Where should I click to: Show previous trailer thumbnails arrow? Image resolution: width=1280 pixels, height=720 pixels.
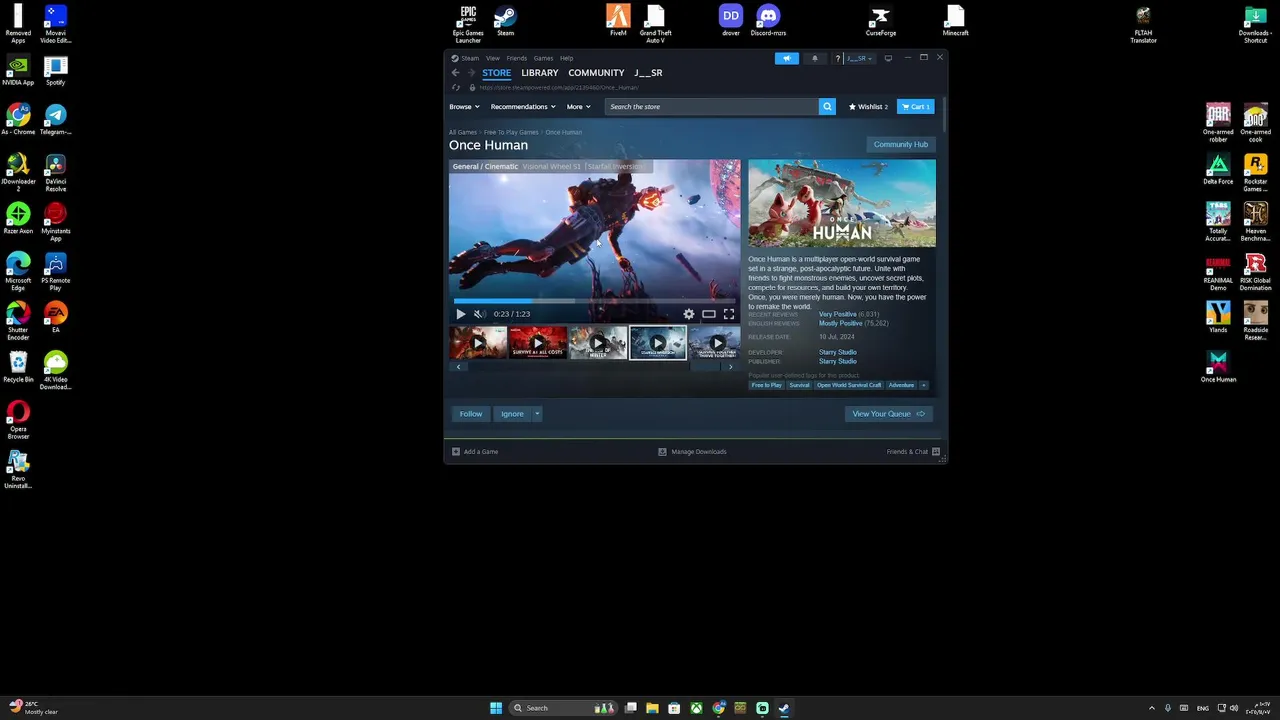pyautogui.click(x=458, y=367)
